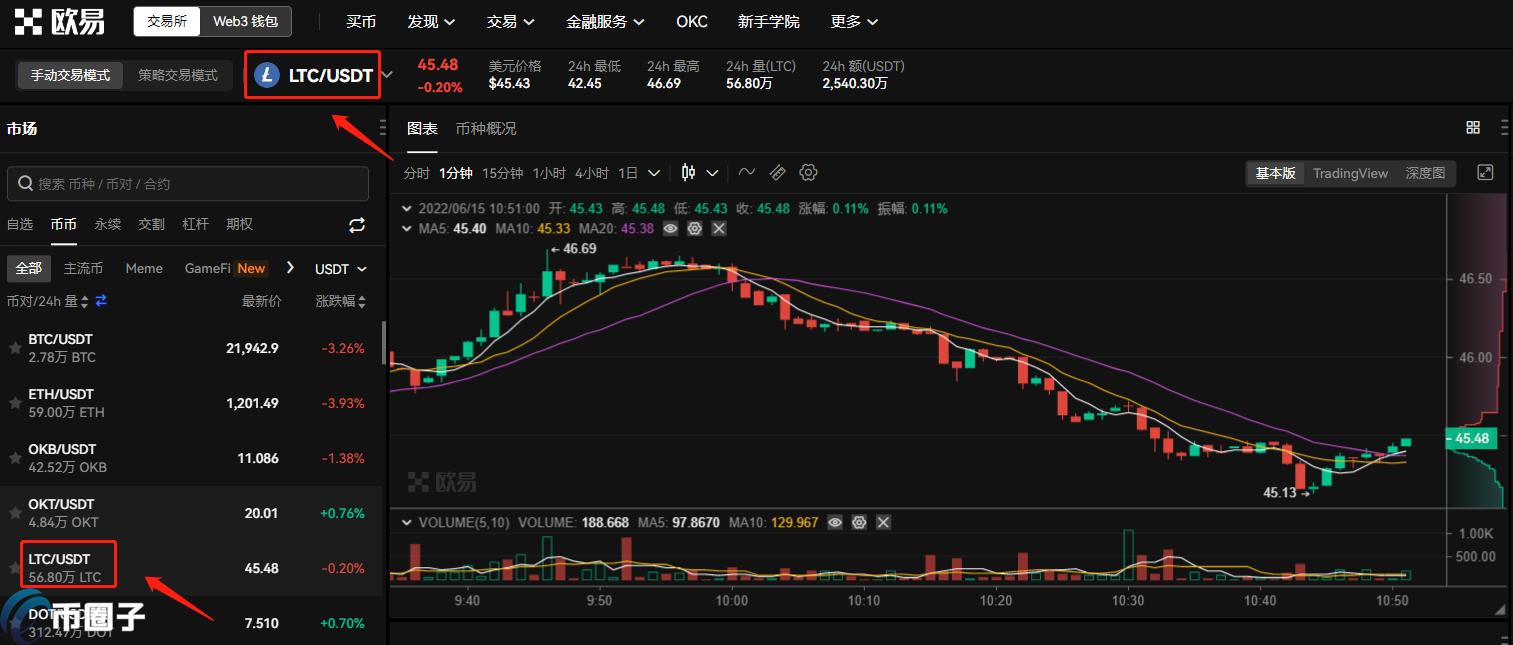Screen dimensions: 1513x645
Task: Expand the LTC/USDT pair selector arrow
Action: (x=388, y=75)
